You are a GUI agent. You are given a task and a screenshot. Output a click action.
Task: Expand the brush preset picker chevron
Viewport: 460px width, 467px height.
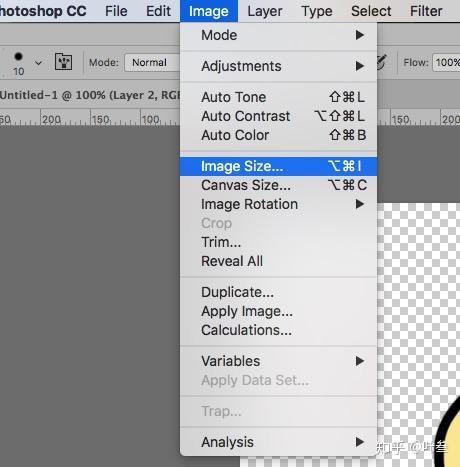pos(38,63)
